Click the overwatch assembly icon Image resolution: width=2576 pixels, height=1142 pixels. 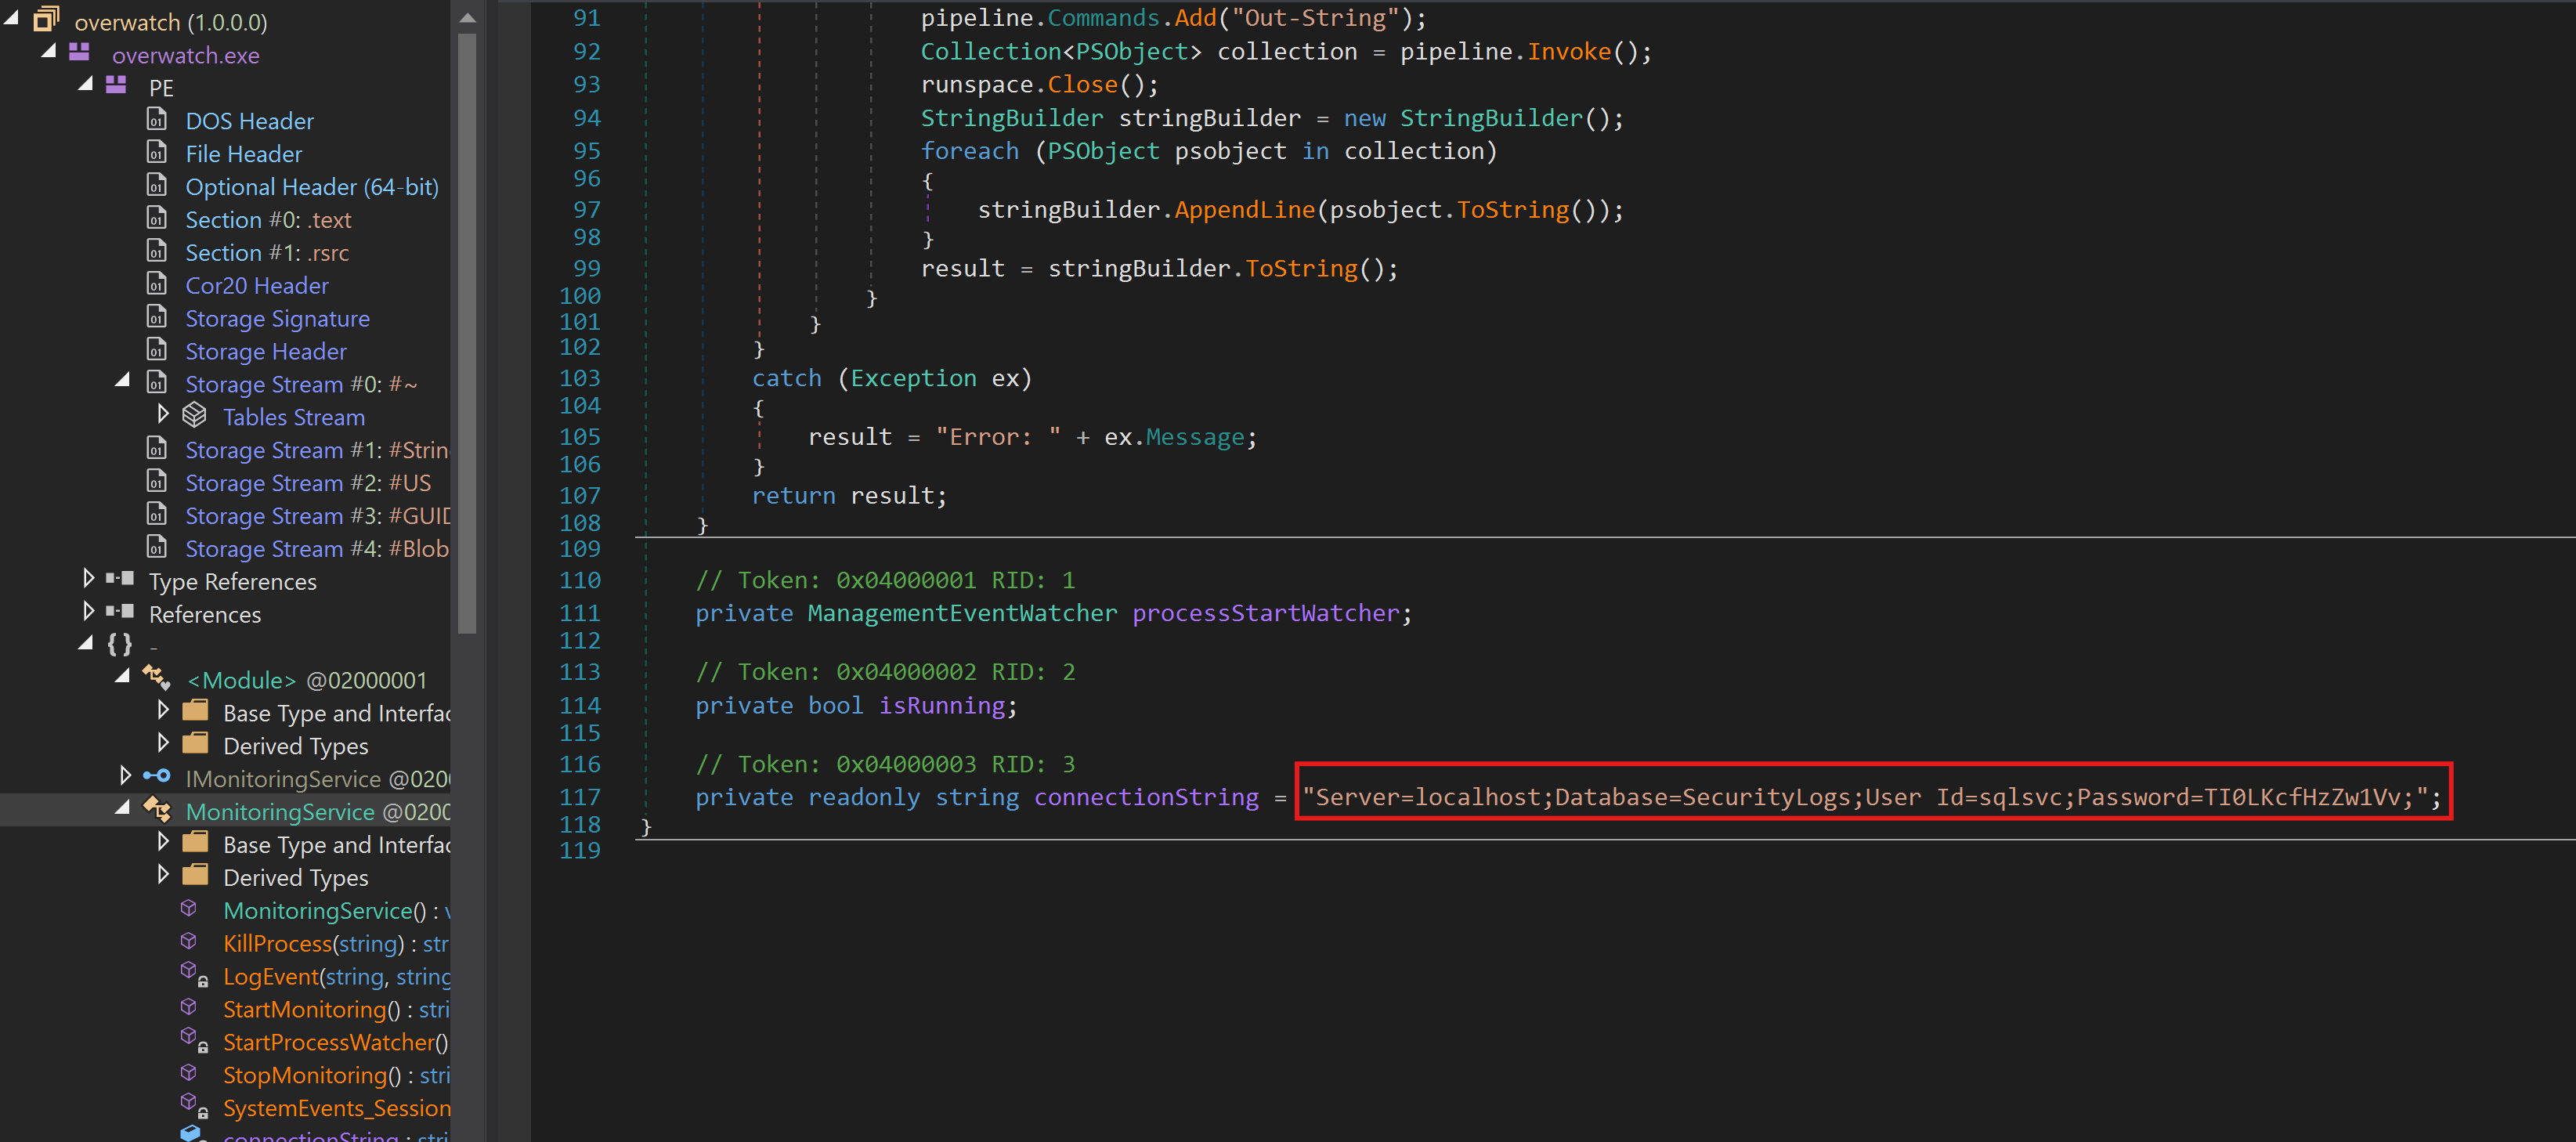[46, 19]
